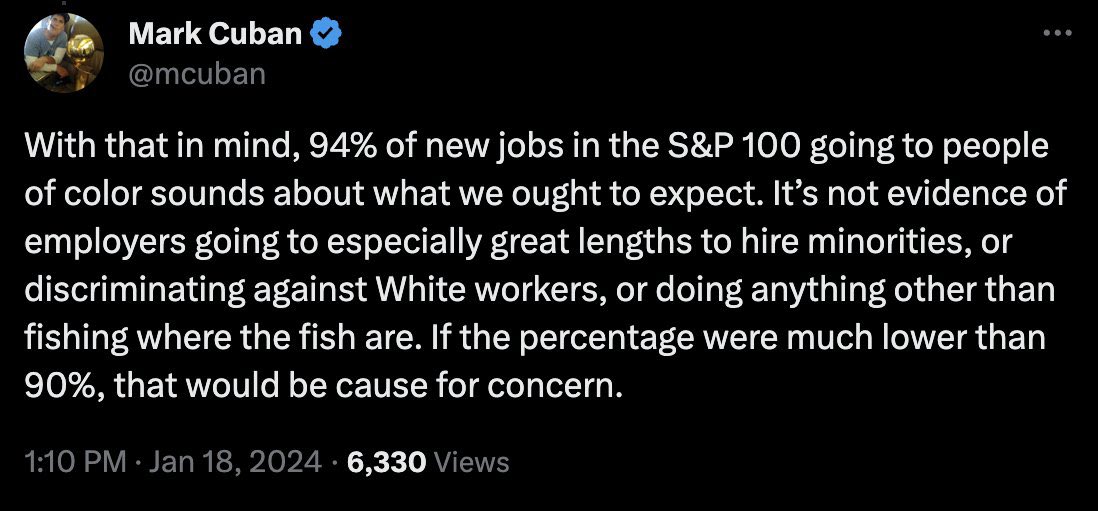Click the "94%" figure in the tweet

click(342, 147)
